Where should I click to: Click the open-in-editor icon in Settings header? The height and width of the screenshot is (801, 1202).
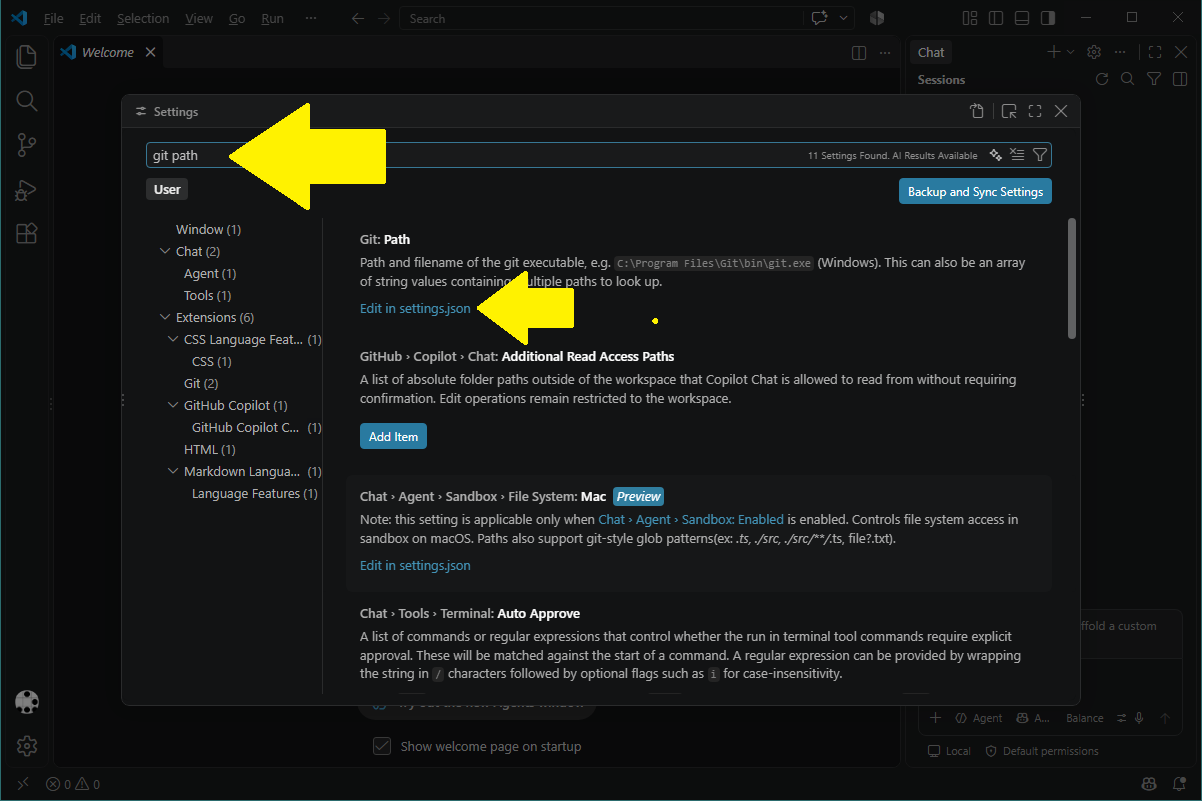[x=1009, y=112]
